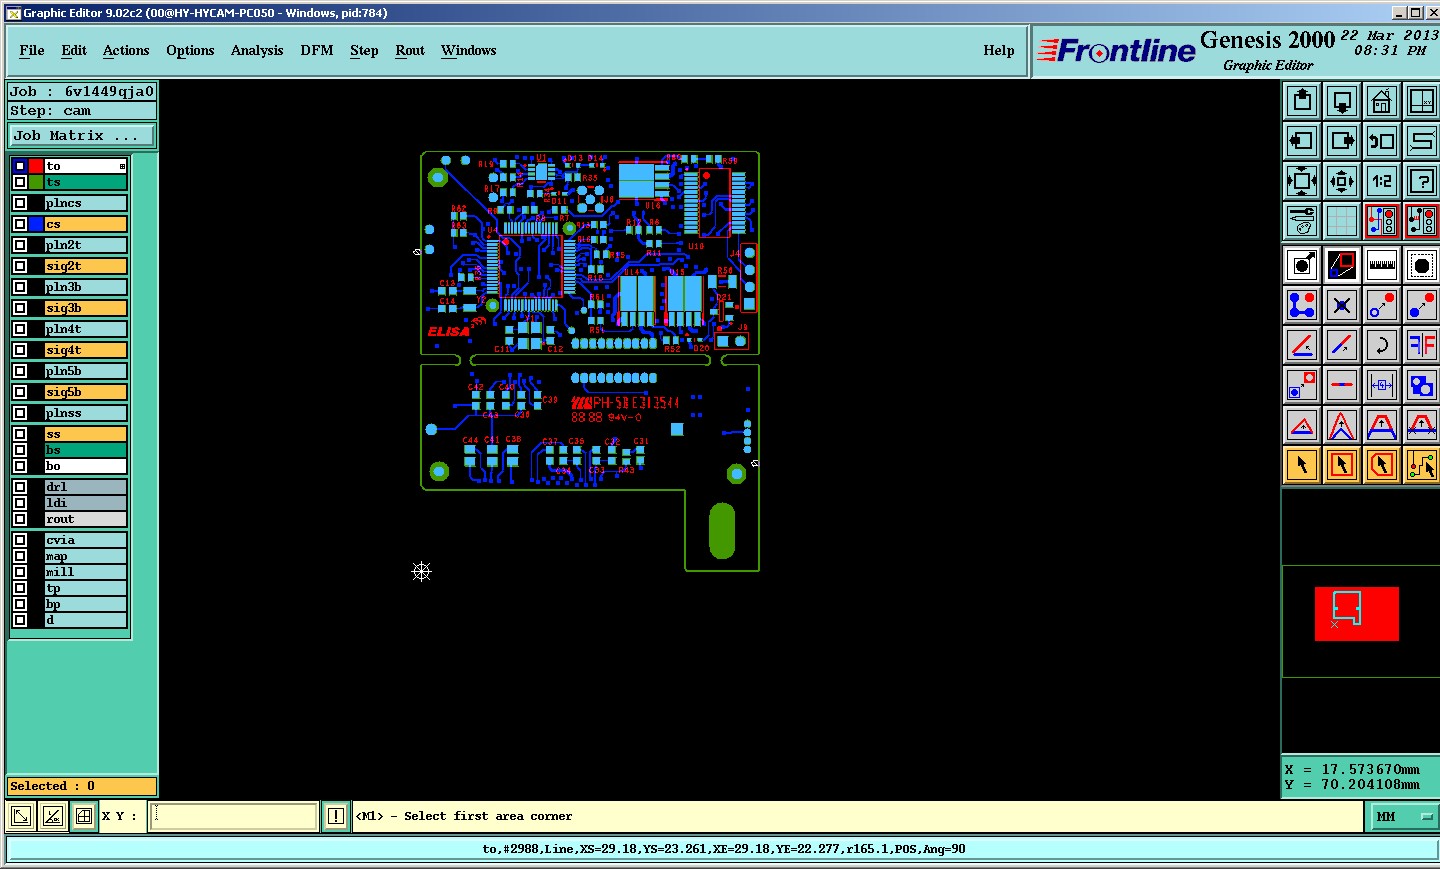This screenshot has width=1440, height=869.
Task: Toggle the 'to' layer checkbox
Action: [20, 166]
